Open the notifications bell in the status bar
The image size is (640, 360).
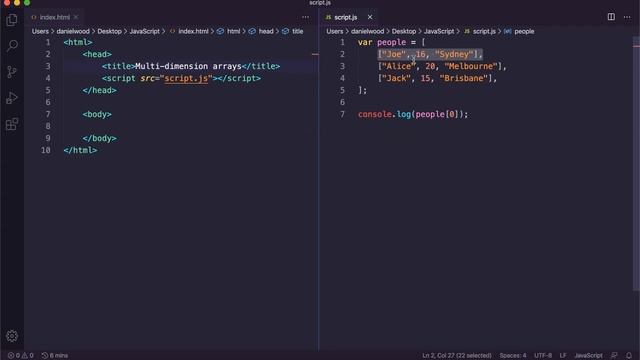(629, 356)
